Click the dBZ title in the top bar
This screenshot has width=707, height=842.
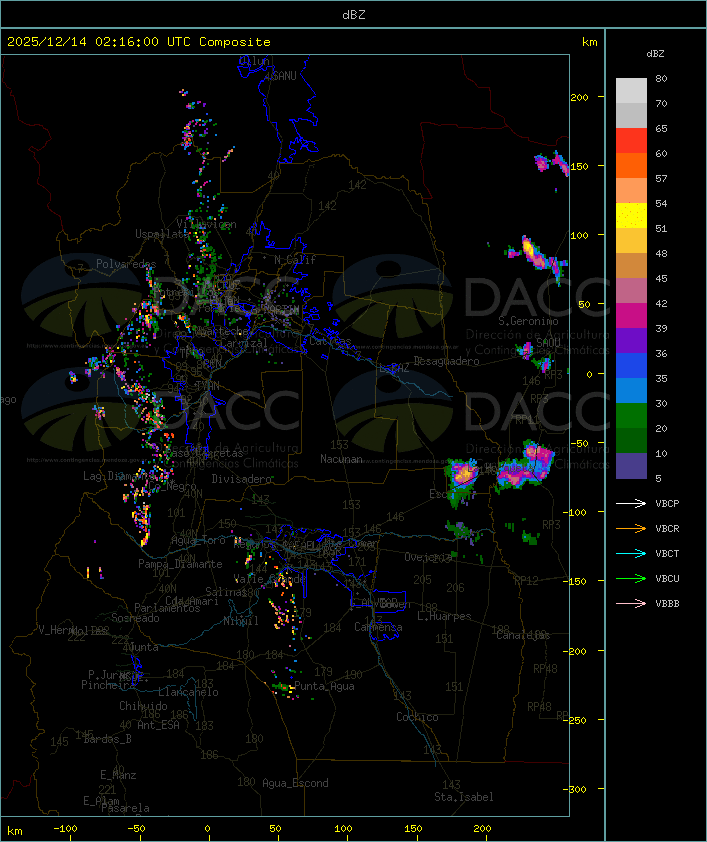pos(354,14)
